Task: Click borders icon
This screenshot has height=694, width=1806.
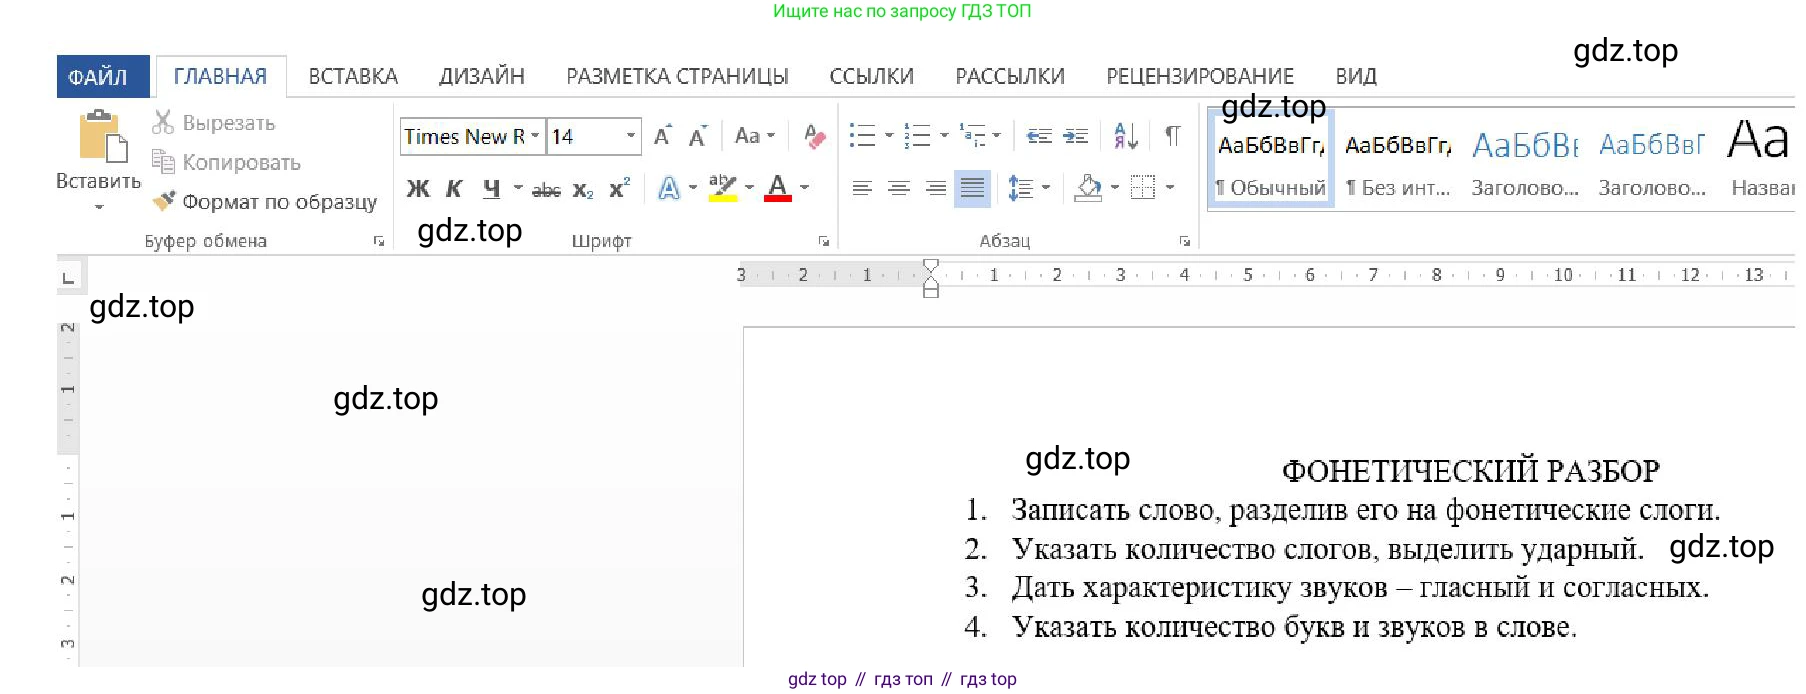Action: [x=1142, y=188]
